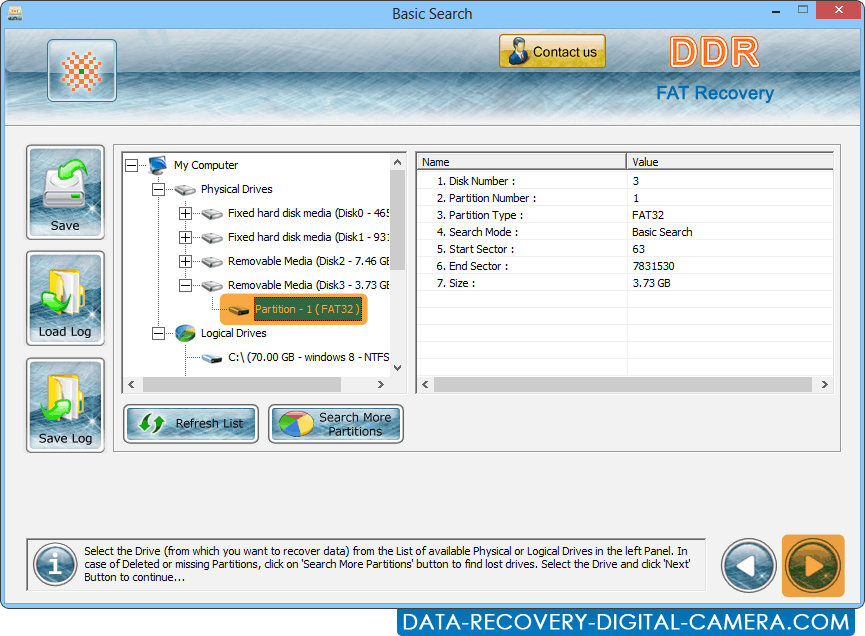Click the Refresh List button
This screenshot has width=865, height=636.
(x=190, y=423)
